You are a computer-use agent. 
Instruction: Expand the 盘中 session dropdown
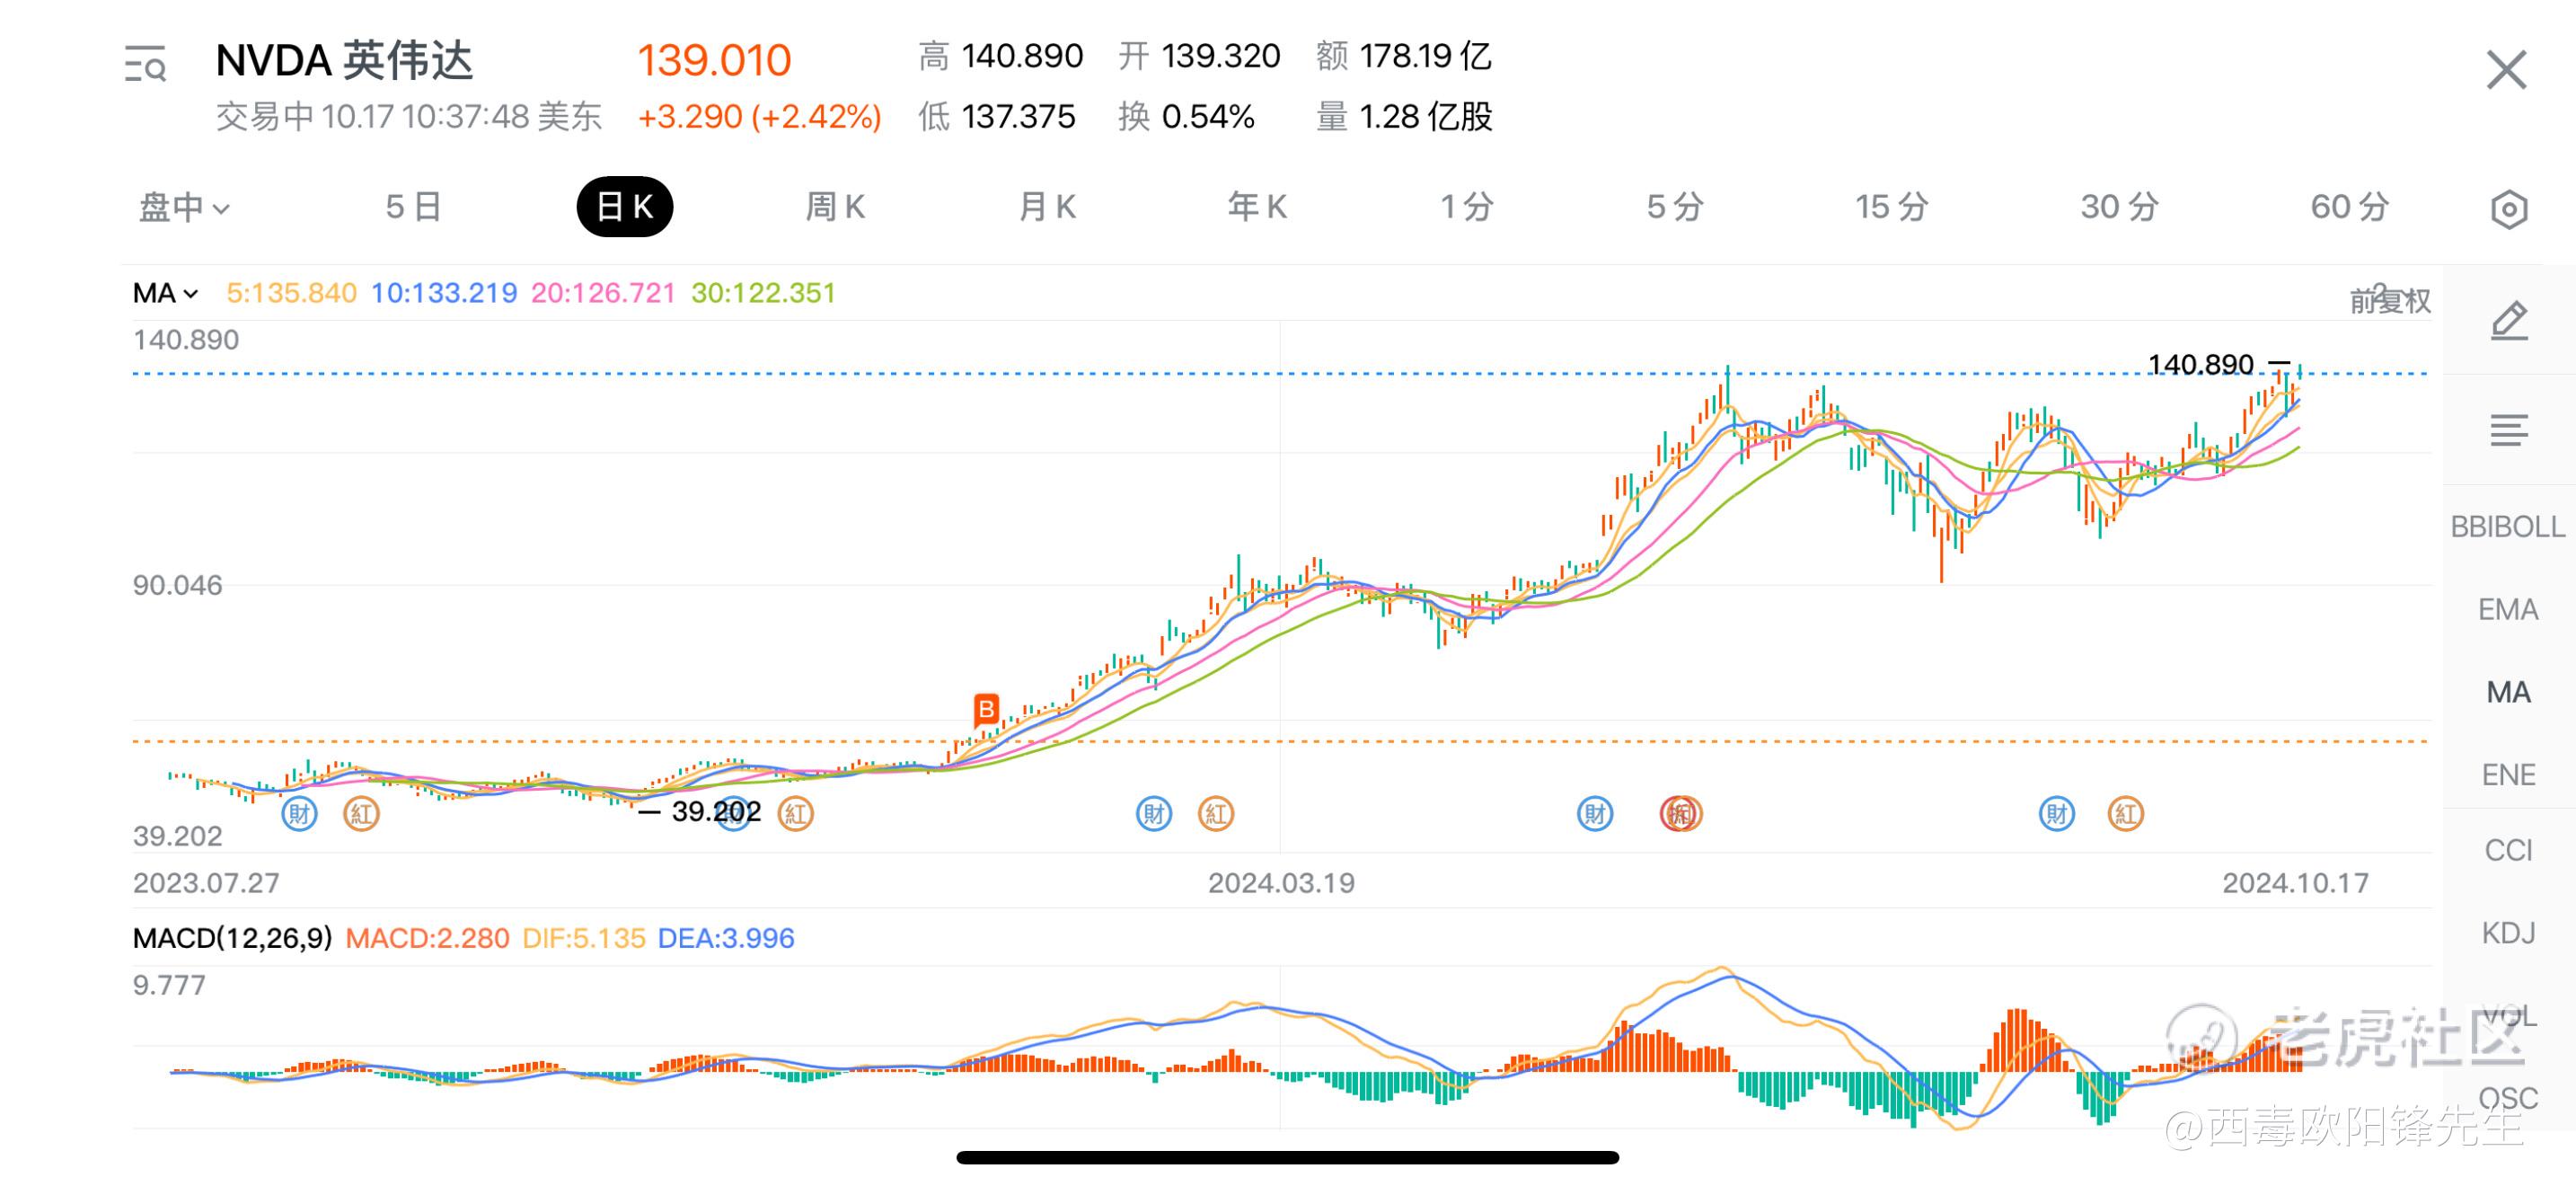tap(184, 207)
